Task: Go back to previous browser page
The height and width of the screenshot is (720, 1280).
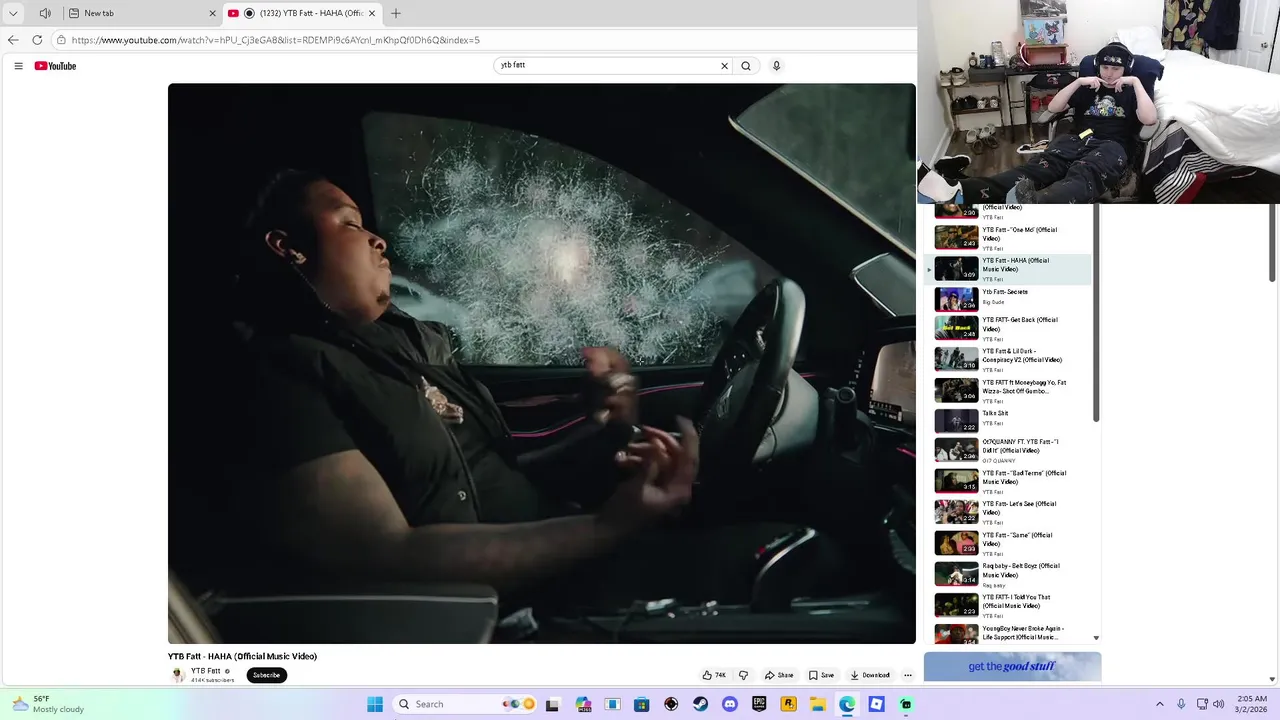Action: (13, 40)
